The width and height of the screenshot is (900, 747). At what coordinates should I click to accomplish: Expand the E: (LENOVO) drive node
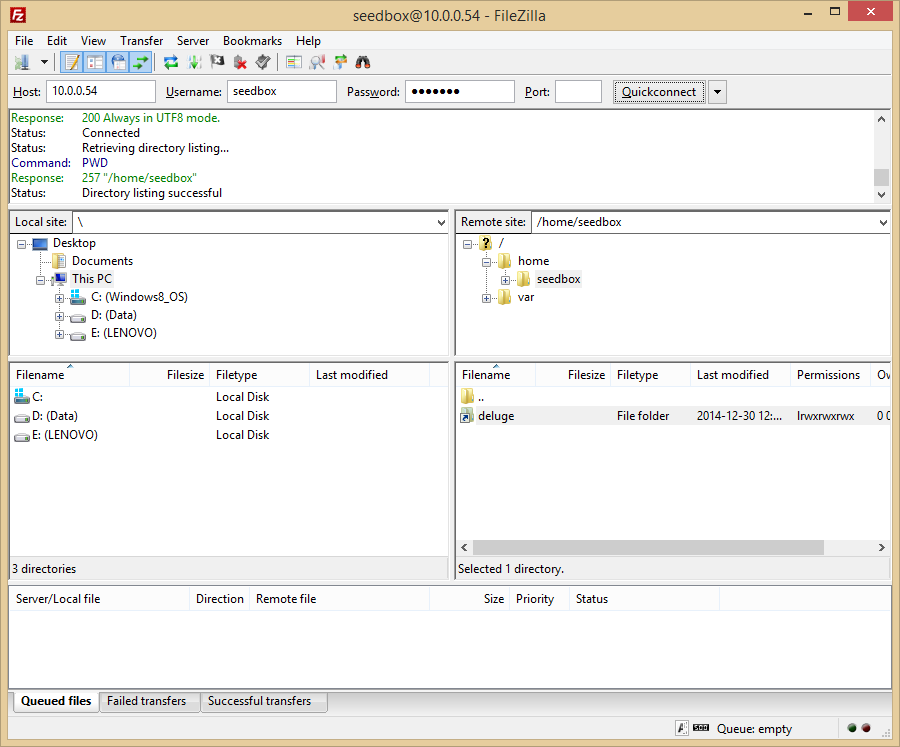tap(59, 334)
